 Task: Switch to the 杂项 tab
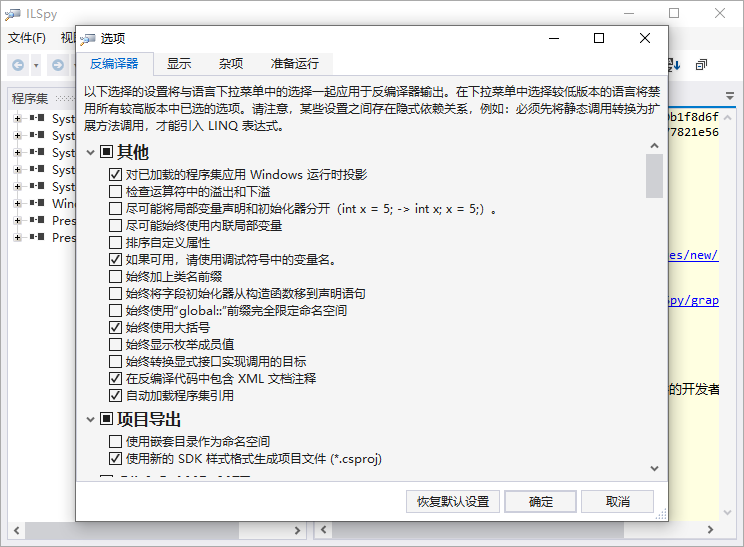tap(231, 64)
